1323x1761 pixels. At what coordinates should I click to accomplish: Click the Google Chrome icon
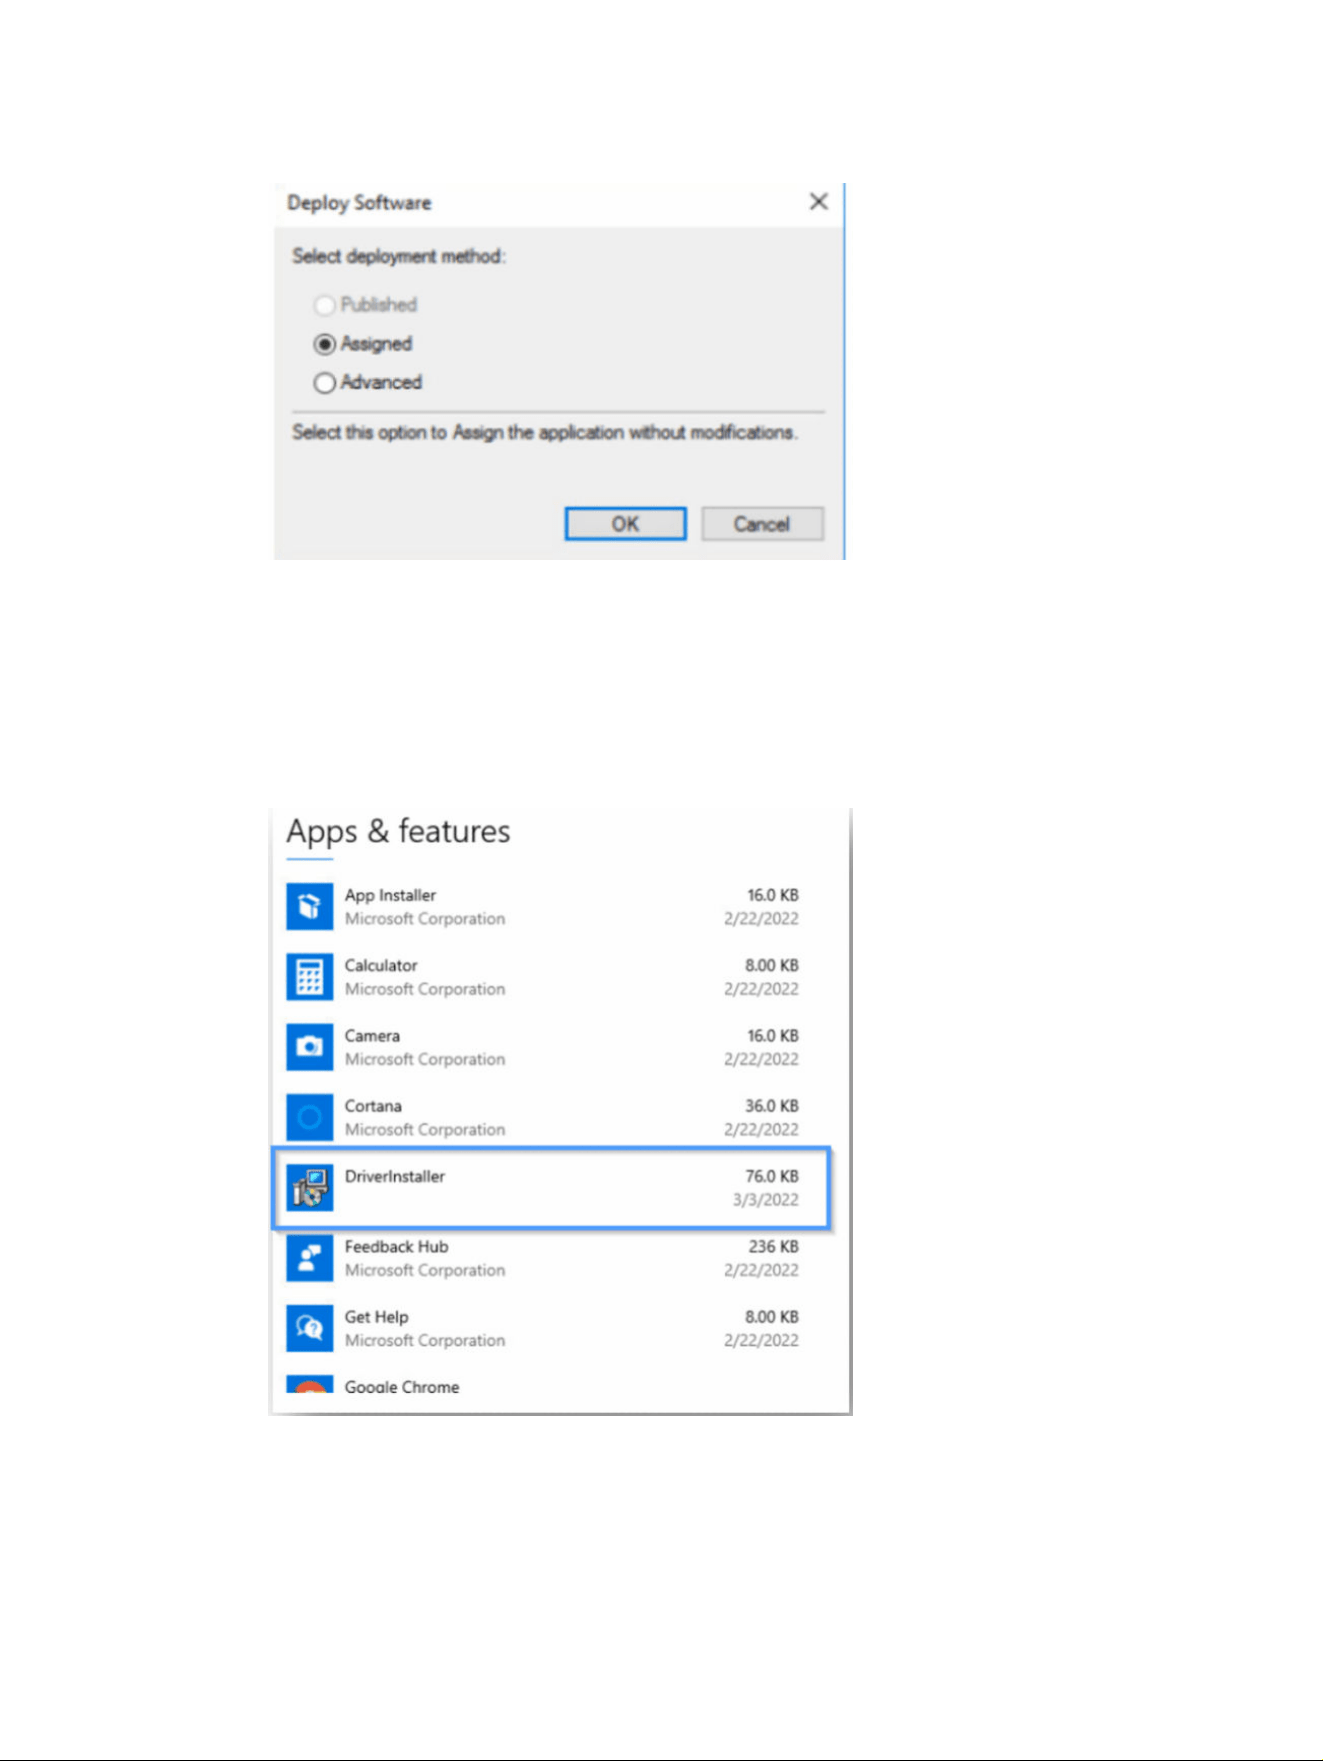pyautogui.click(x=310, y=1385)
